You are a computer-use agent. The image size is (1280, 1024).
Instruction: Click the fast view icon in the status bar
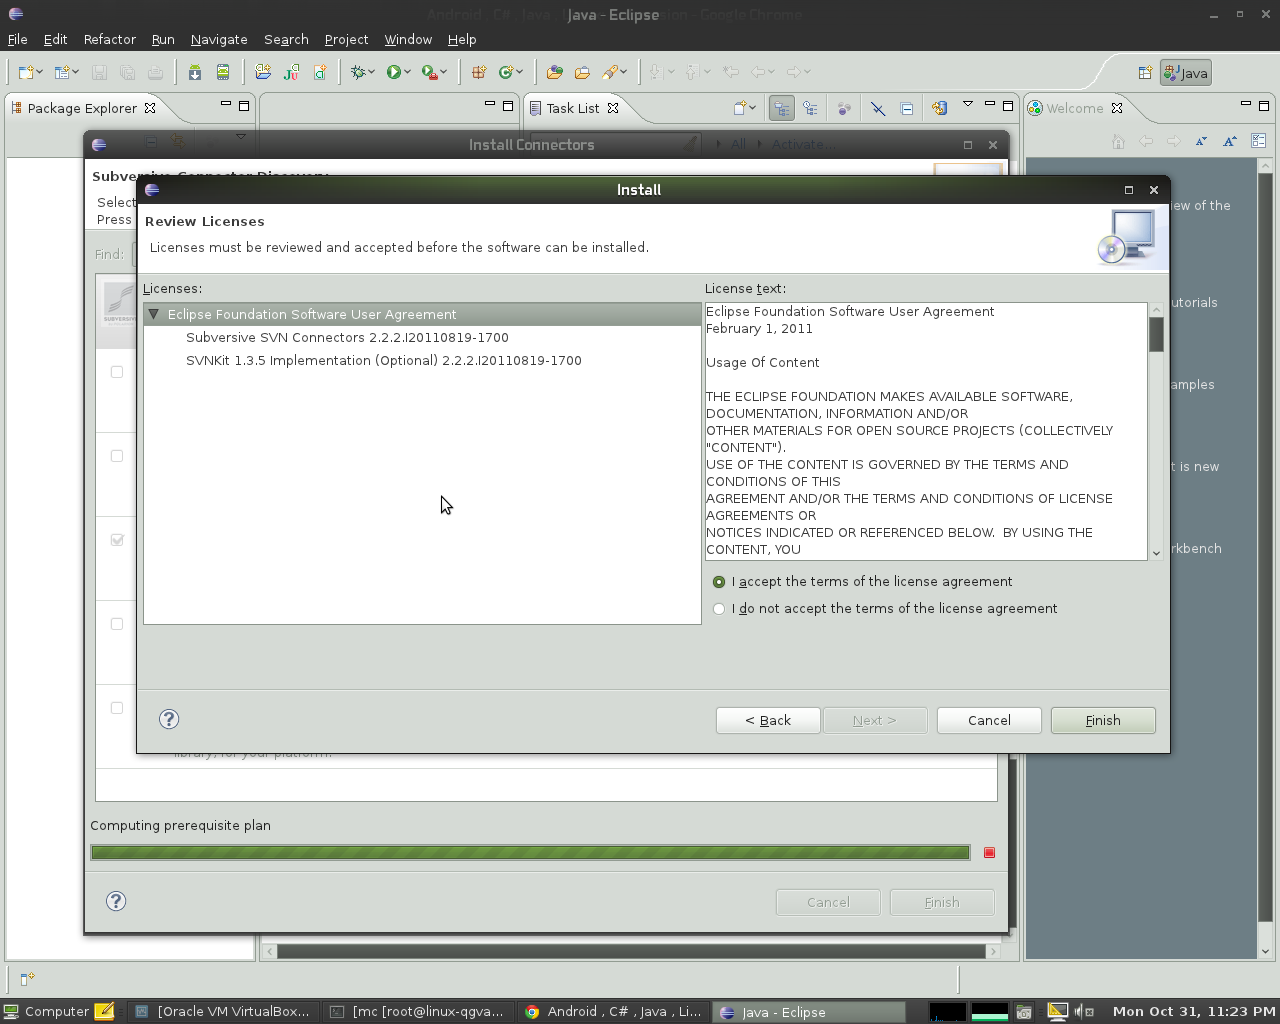(x=27, y=978)
